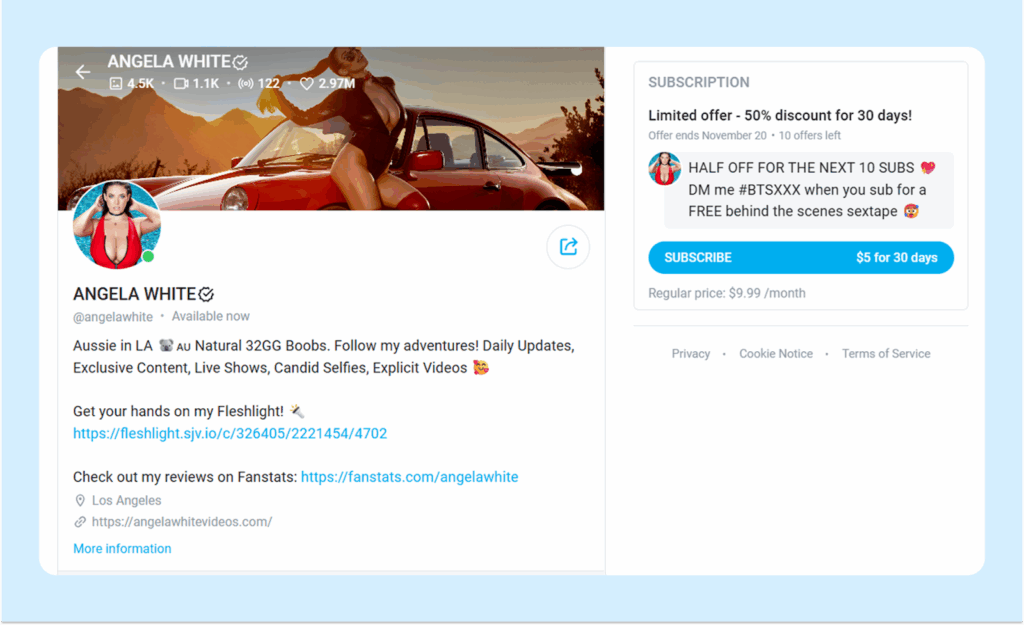Click the verified checkmark badge
1024x625 pixels.
click(239, 61)
